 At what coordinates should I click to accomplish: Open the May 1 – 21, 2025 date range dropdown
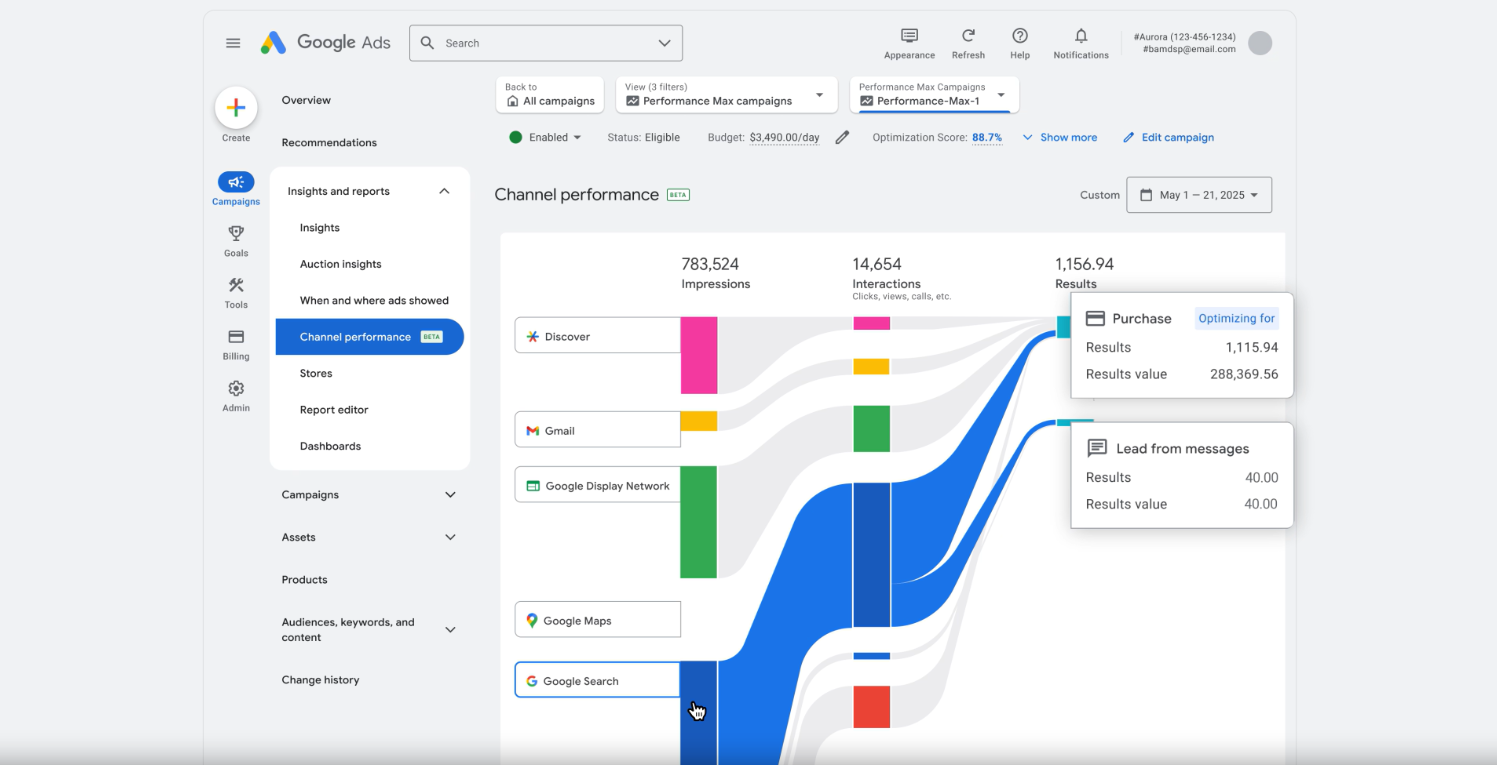(x=1199, y=195)
